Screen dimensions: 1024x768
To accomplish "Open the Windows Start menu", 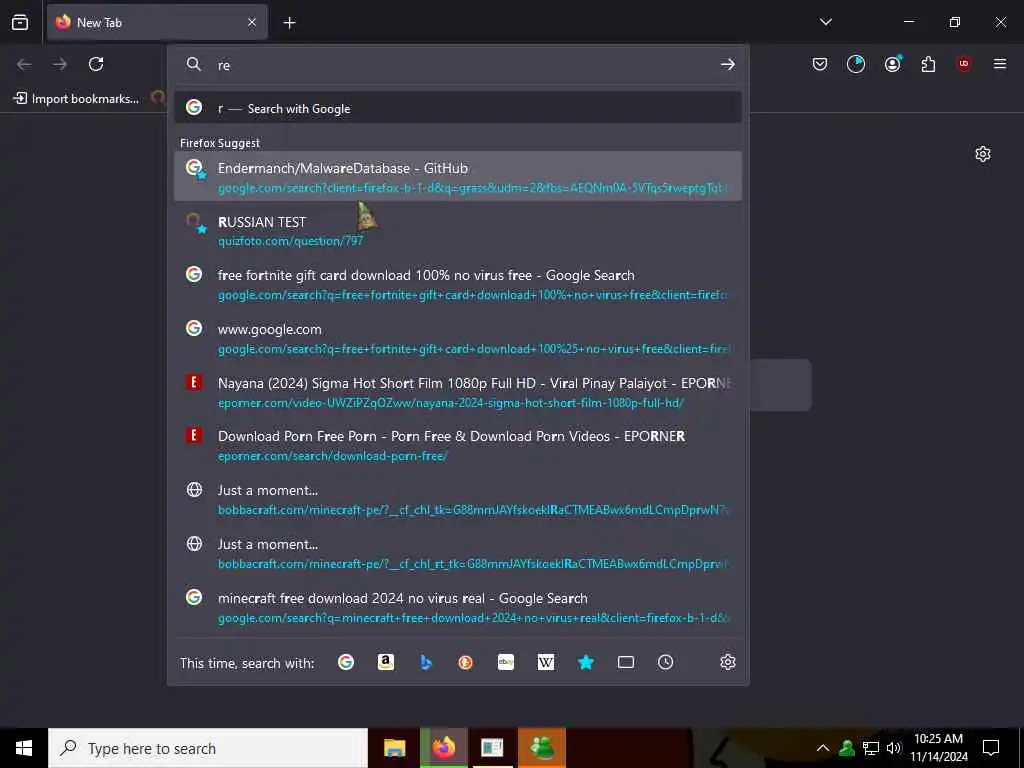I will pos(24,748).
